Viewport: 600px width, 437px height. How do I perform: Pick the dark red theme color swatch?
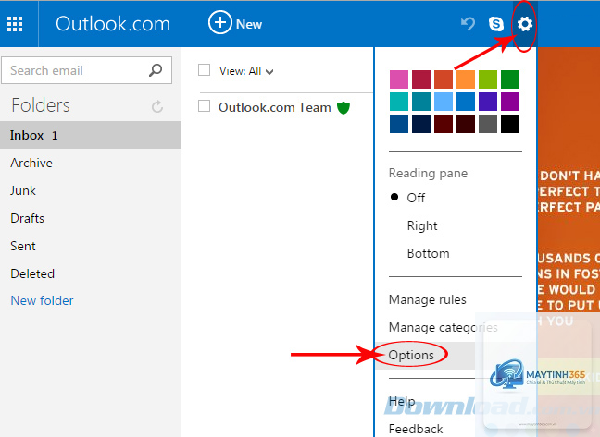click(x=443, y=124)
